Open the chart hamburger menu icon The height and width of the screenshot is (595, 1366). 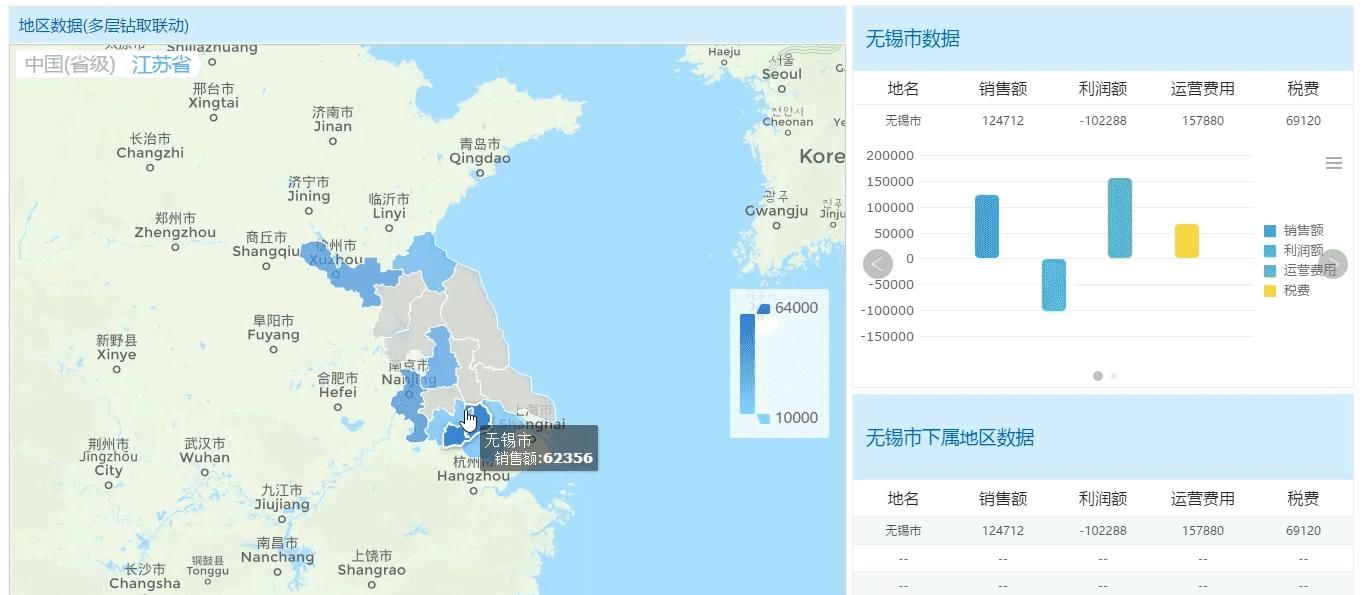[x=1333, y=163]
